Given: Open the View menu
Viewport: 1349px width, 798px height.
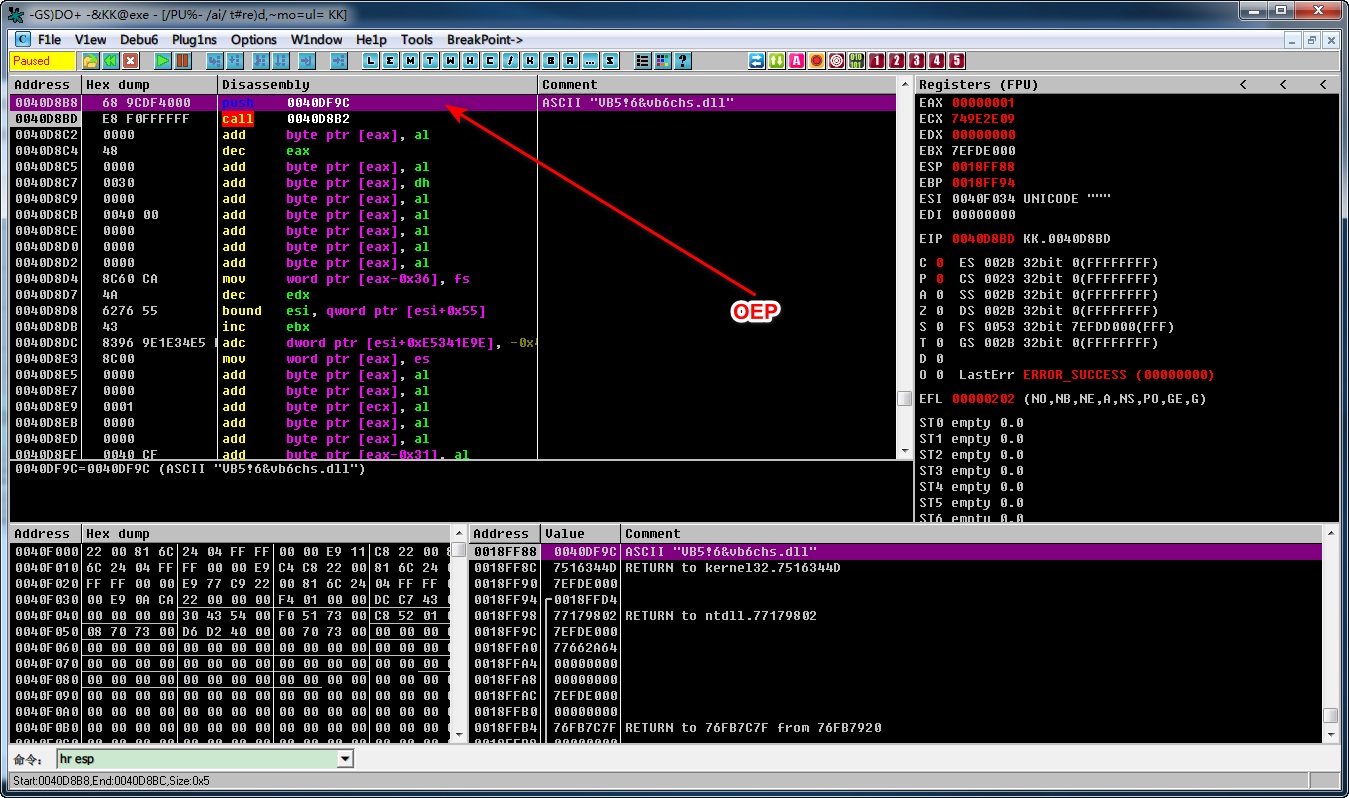Looking at the screenshot, I should 90,40.
